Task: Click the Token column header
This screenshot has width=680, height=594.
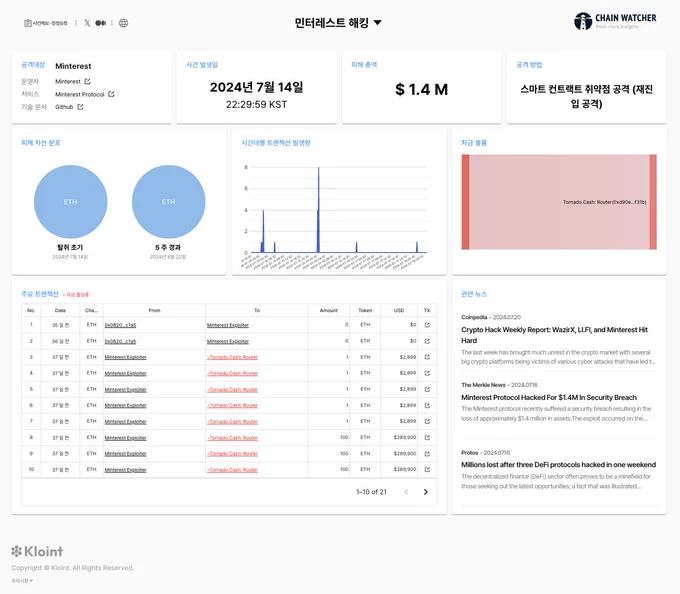Action: pyautogui.click(x=365, y=310)
